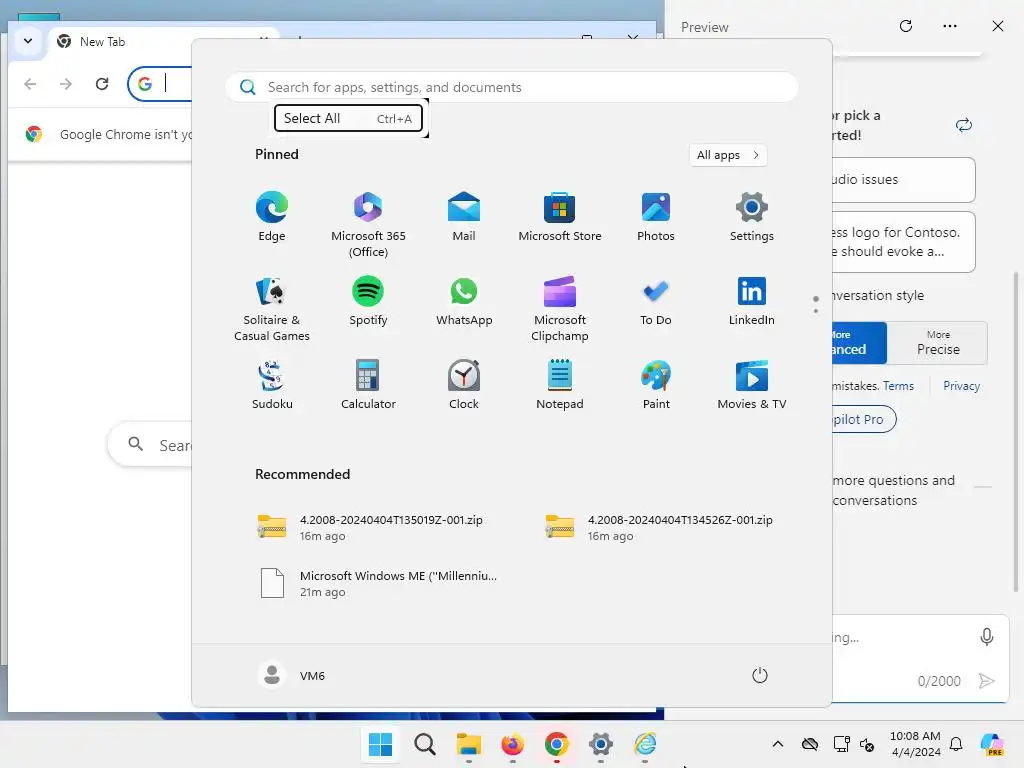Open the Terms link in Copilot

click(898, 386)
